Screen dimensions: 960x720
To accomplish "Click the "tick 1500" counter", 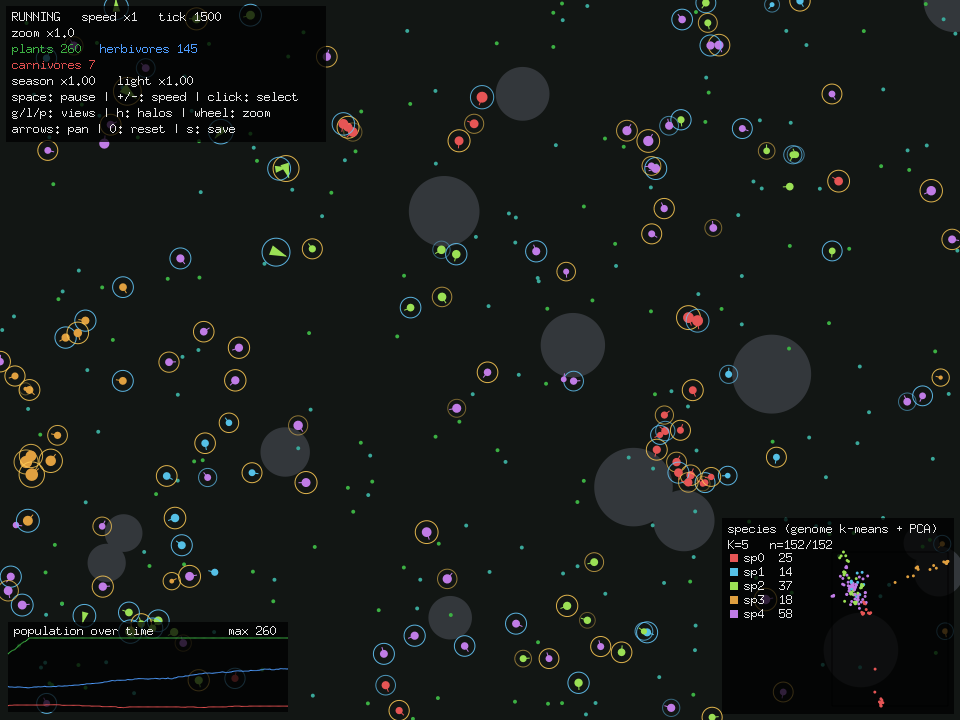I will (190, 17).
